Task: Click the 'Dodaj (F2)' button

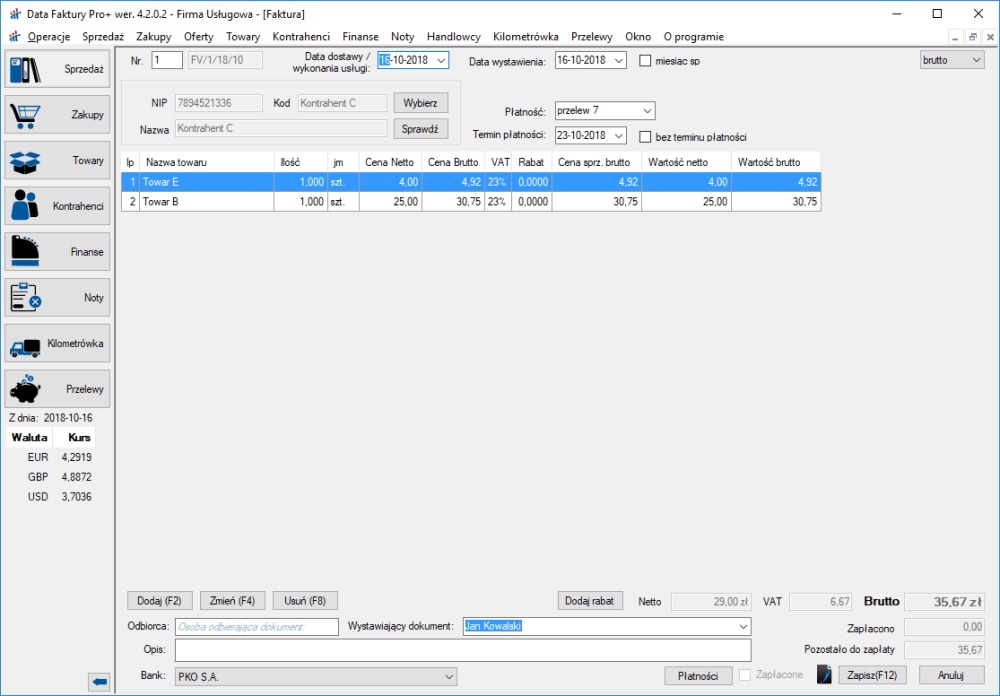Action: (x=160, y=601)
